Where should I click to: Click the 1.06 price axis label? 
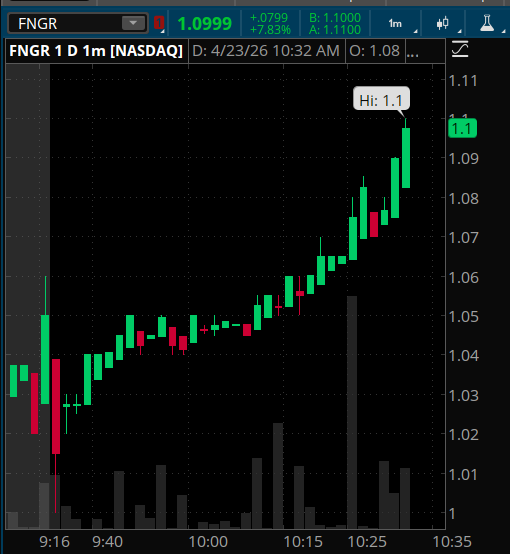(x=463, y=278)
